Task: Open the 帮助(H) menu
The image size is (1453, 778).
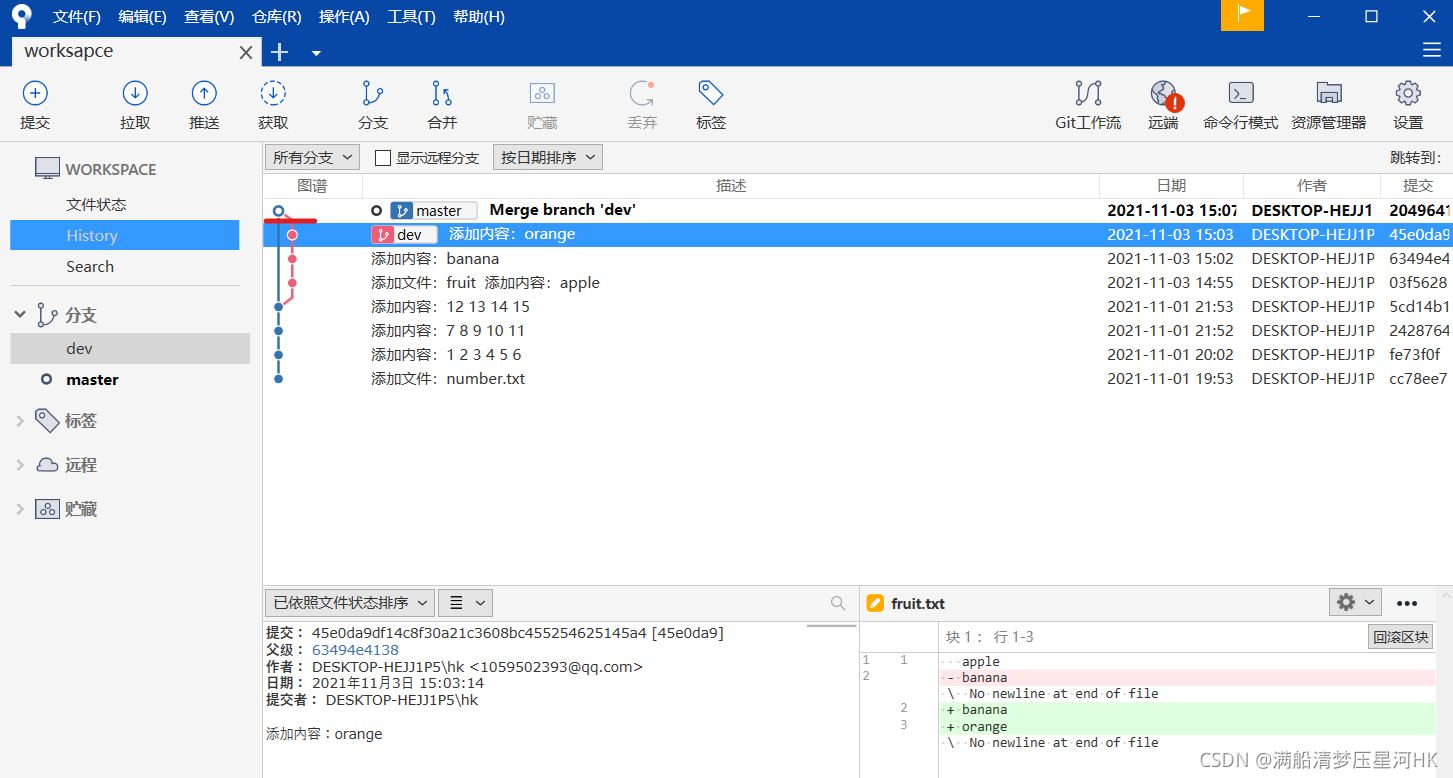Action: click(x=479, y=17)
